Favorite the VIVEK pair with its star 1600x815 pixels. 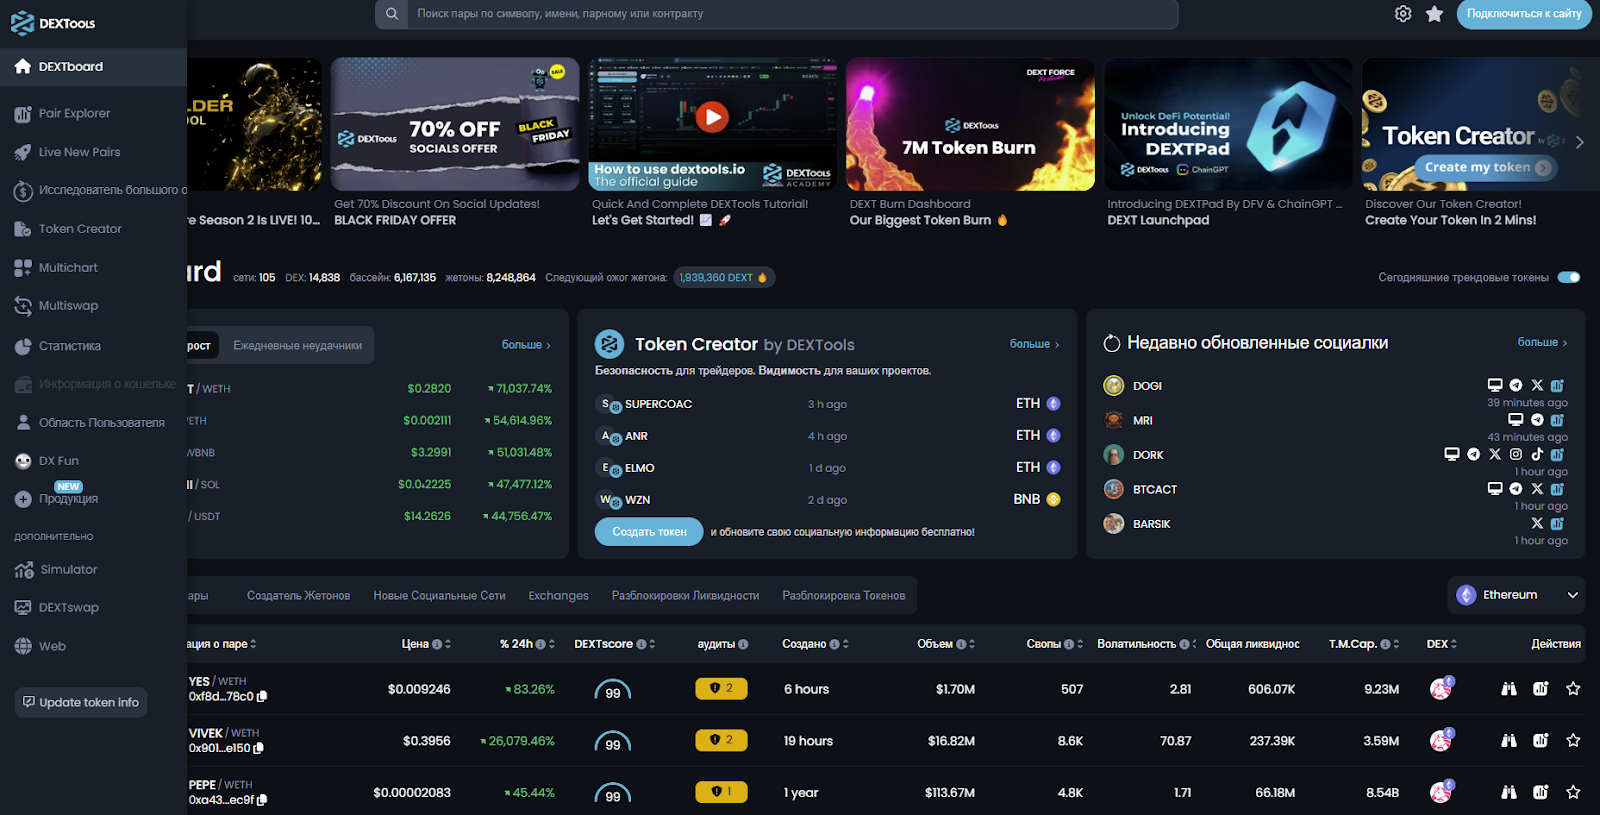[x=1573, y=741]
